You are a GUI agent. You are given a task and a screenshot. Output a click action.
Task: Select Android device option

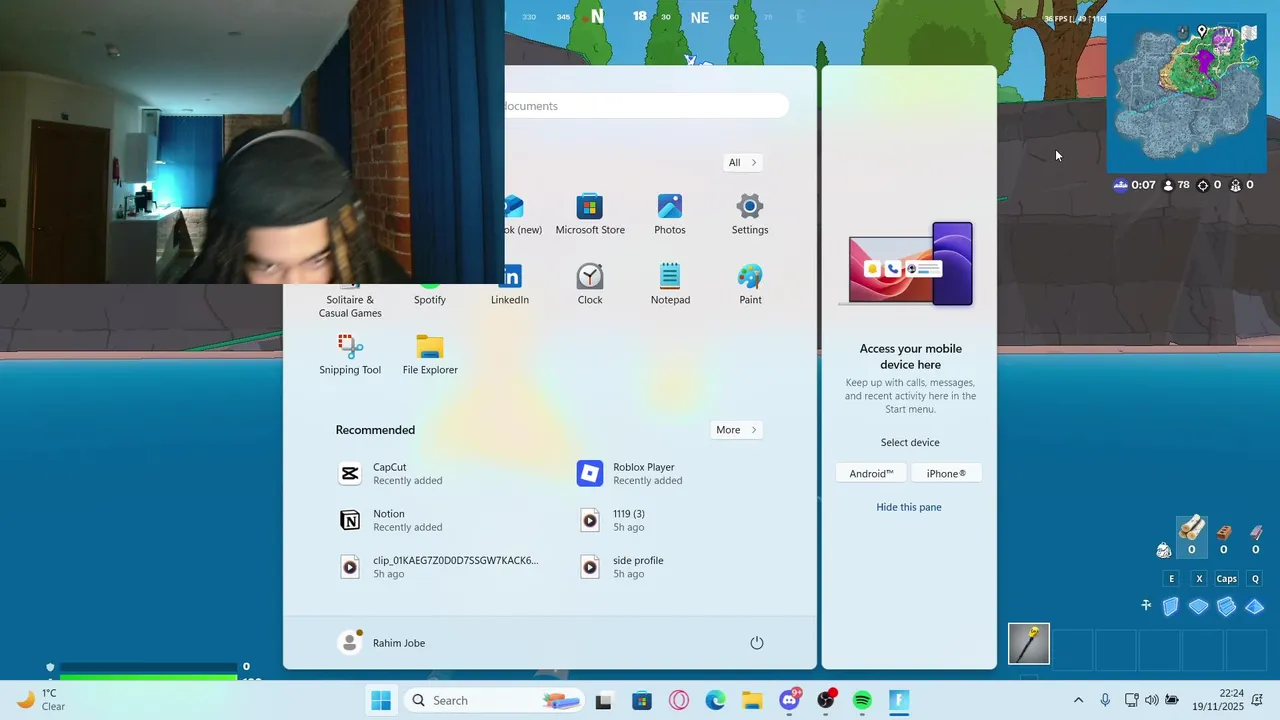pyautogui.click(x=871, y=474)
